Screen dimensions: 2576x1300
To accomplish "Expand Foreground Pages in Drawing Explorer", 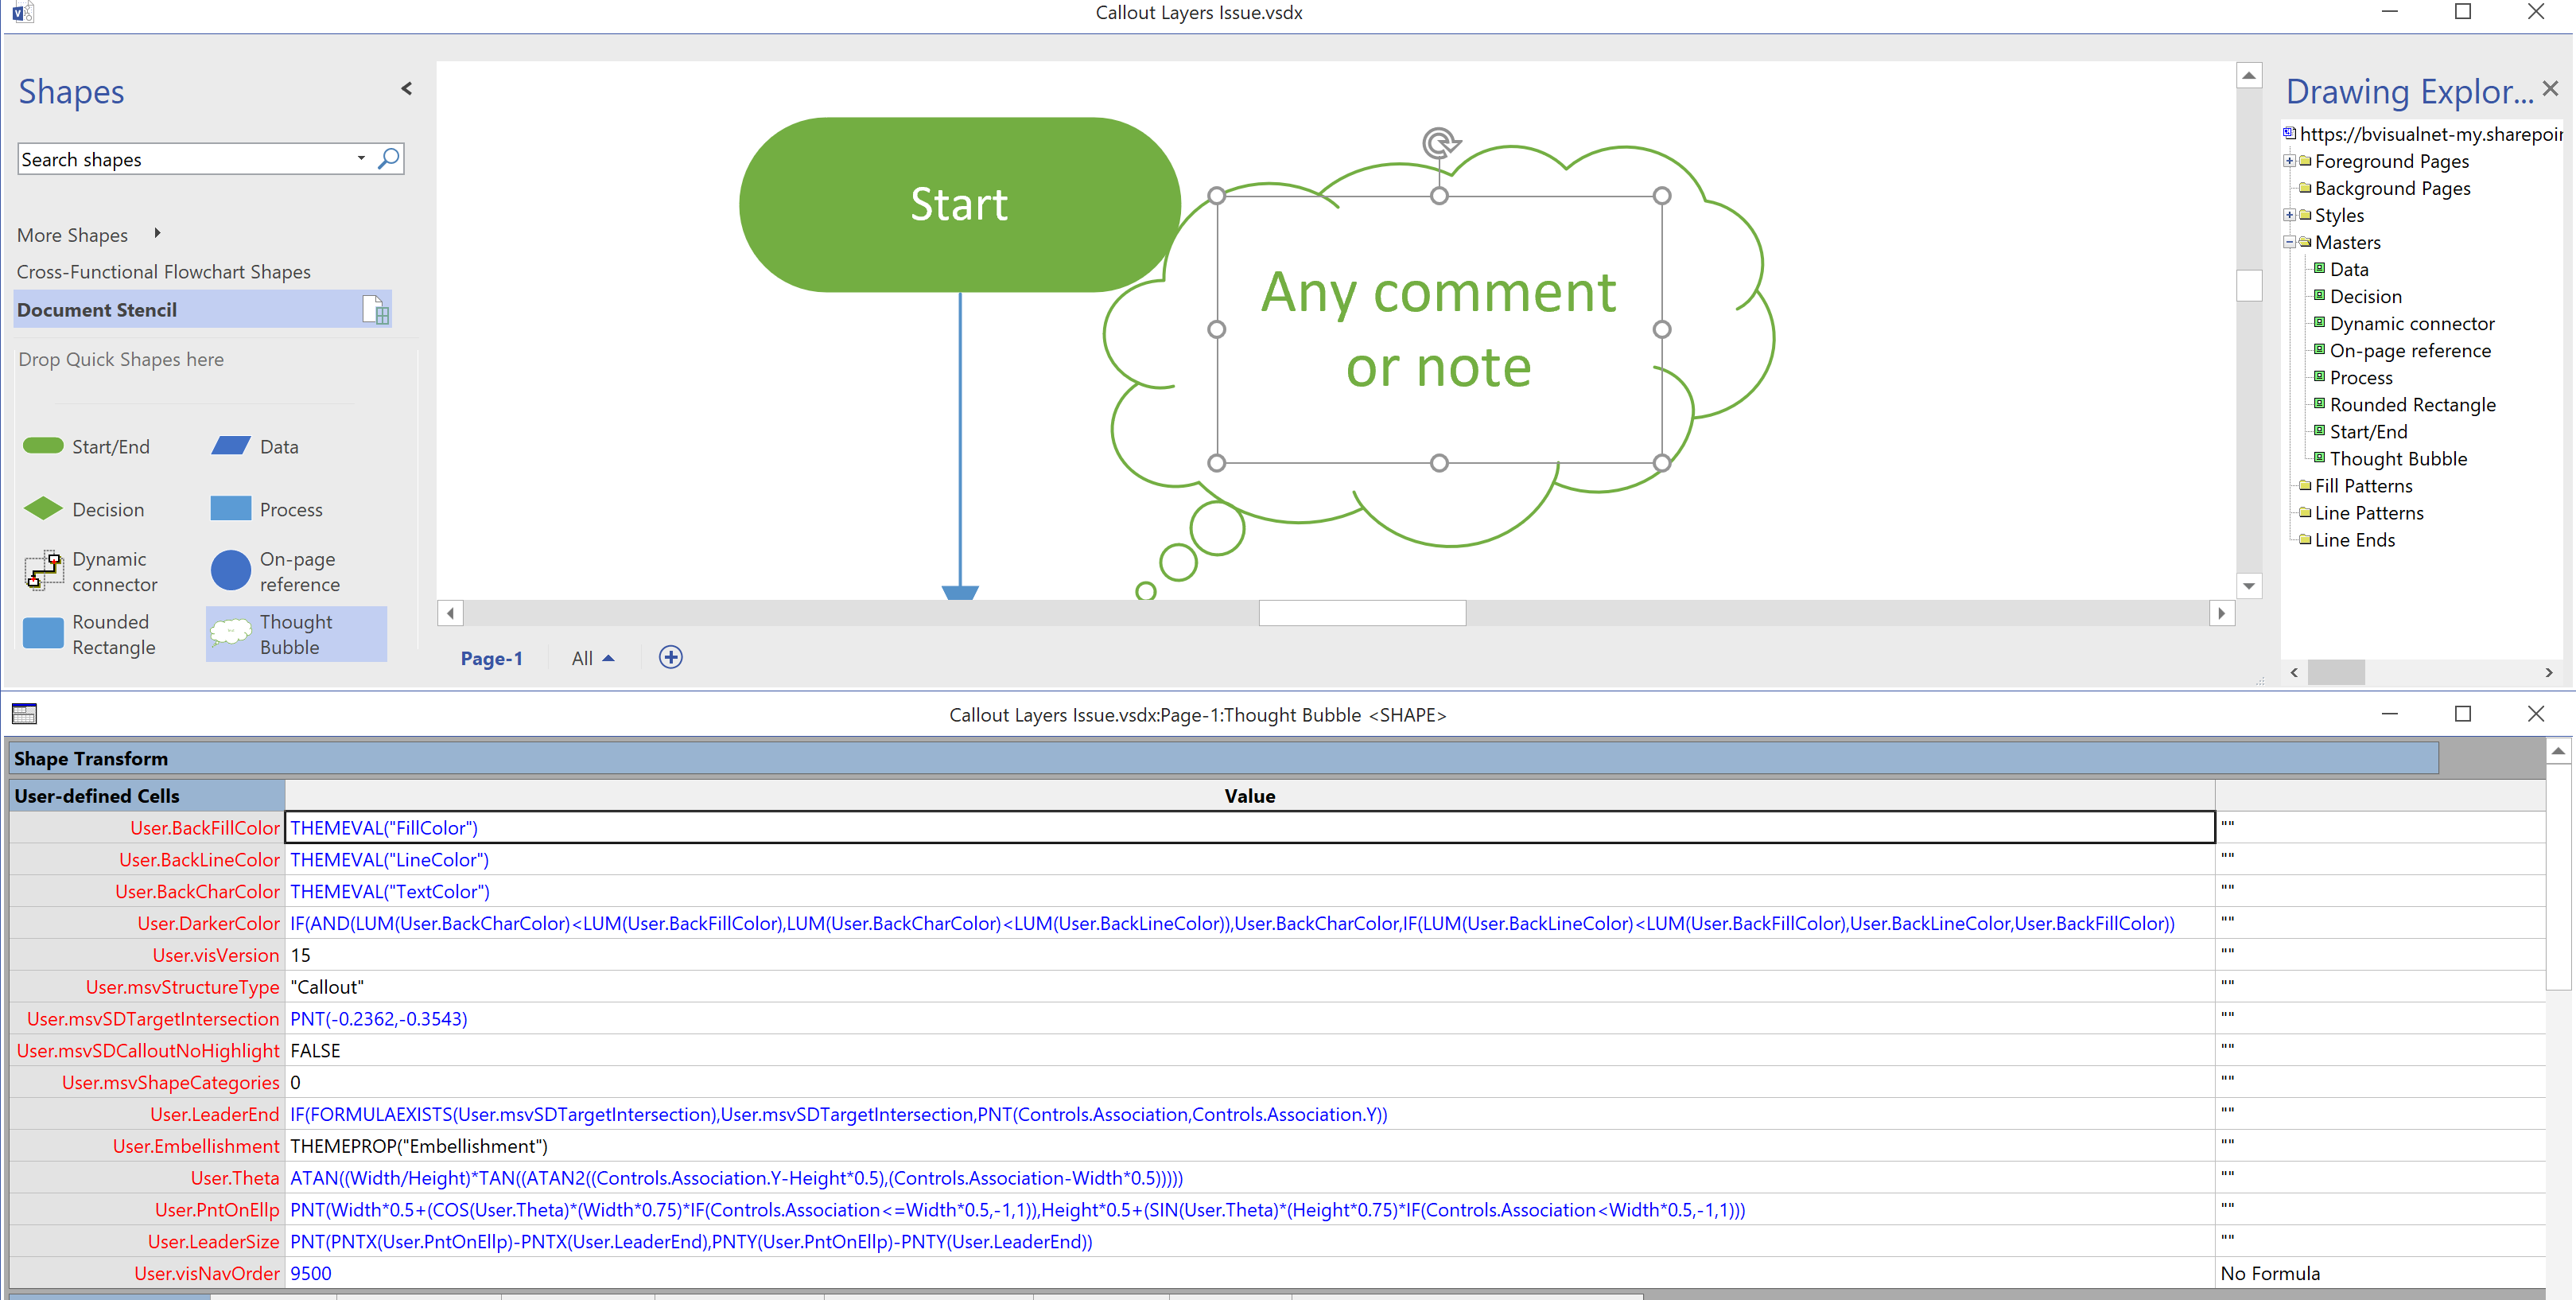I will (x=2291, y=161).
